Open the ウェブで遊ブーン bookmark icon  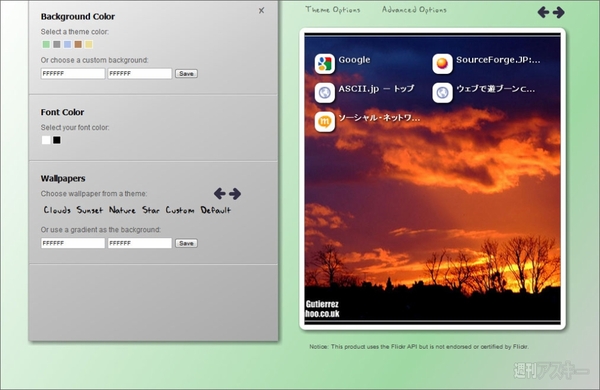[442, 93]
